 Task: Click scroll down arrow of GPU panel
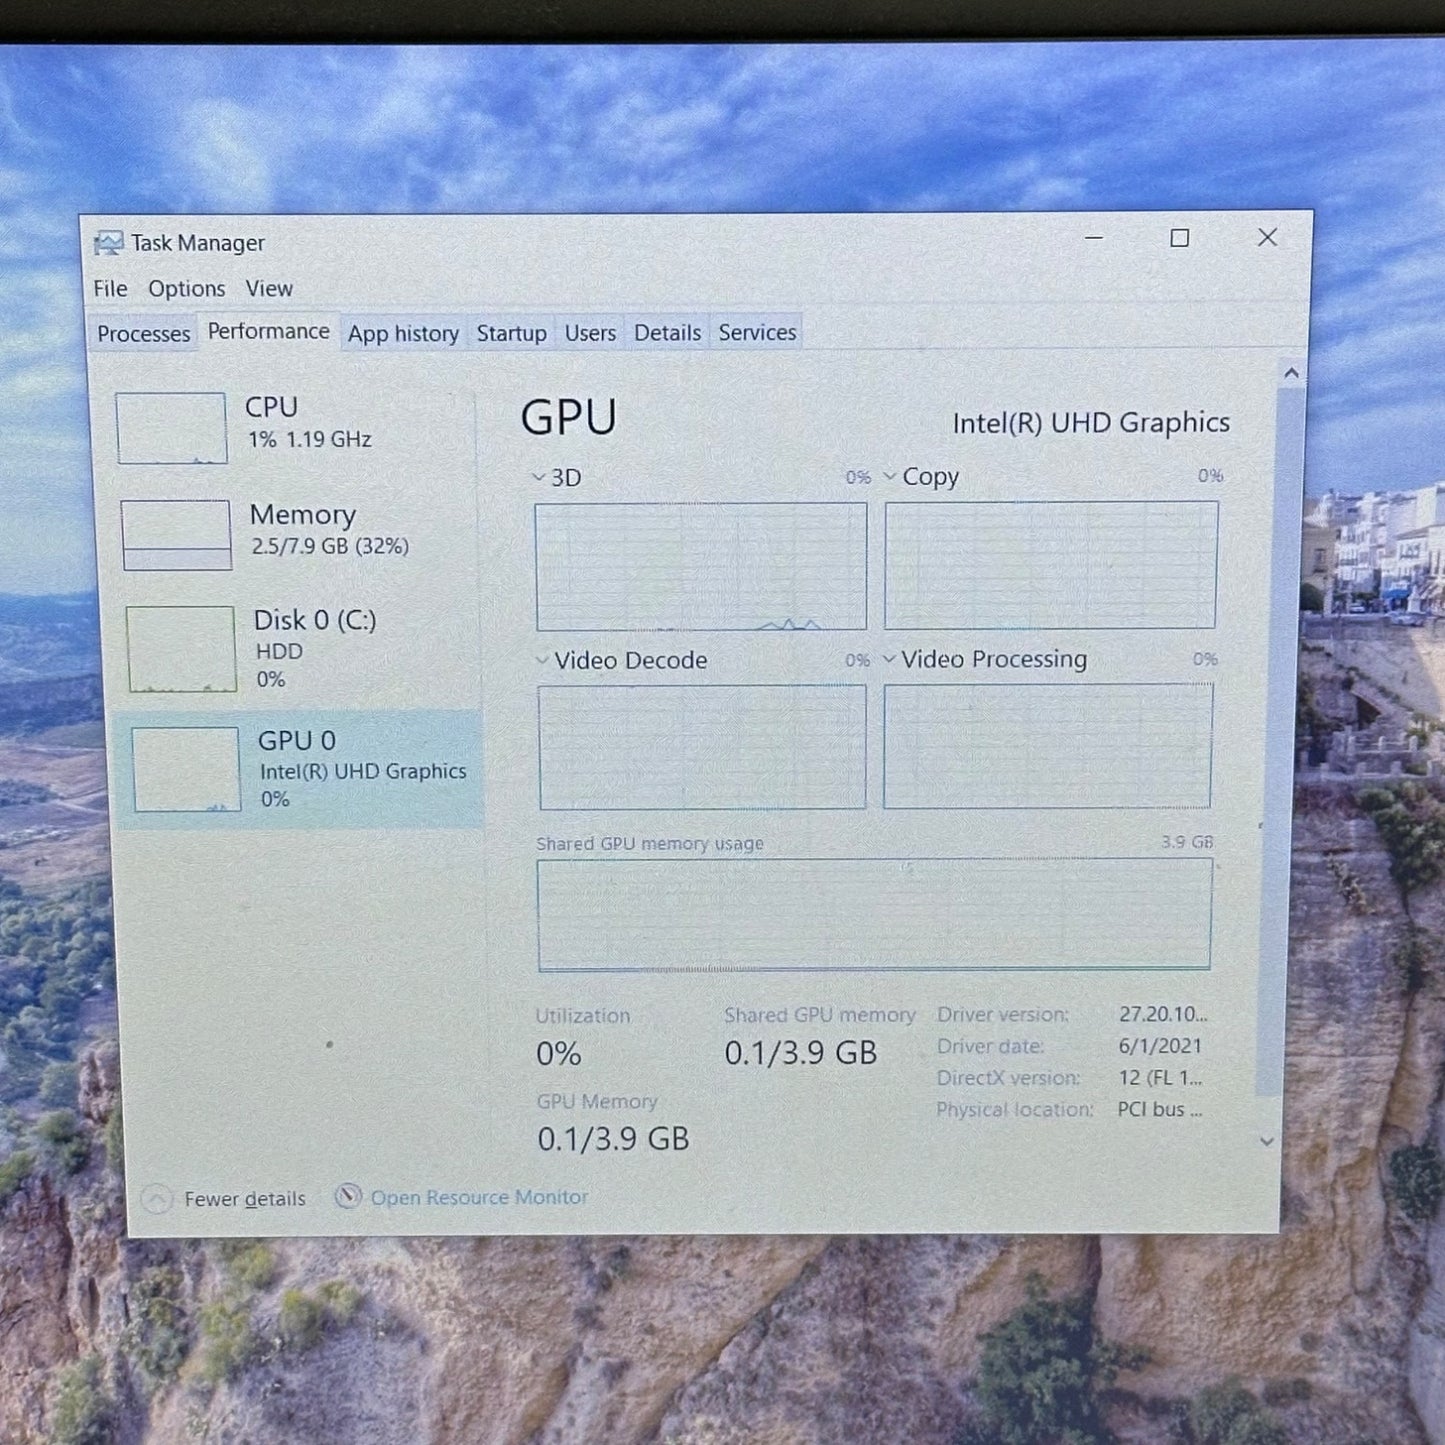click(x=1267, y=1141)
